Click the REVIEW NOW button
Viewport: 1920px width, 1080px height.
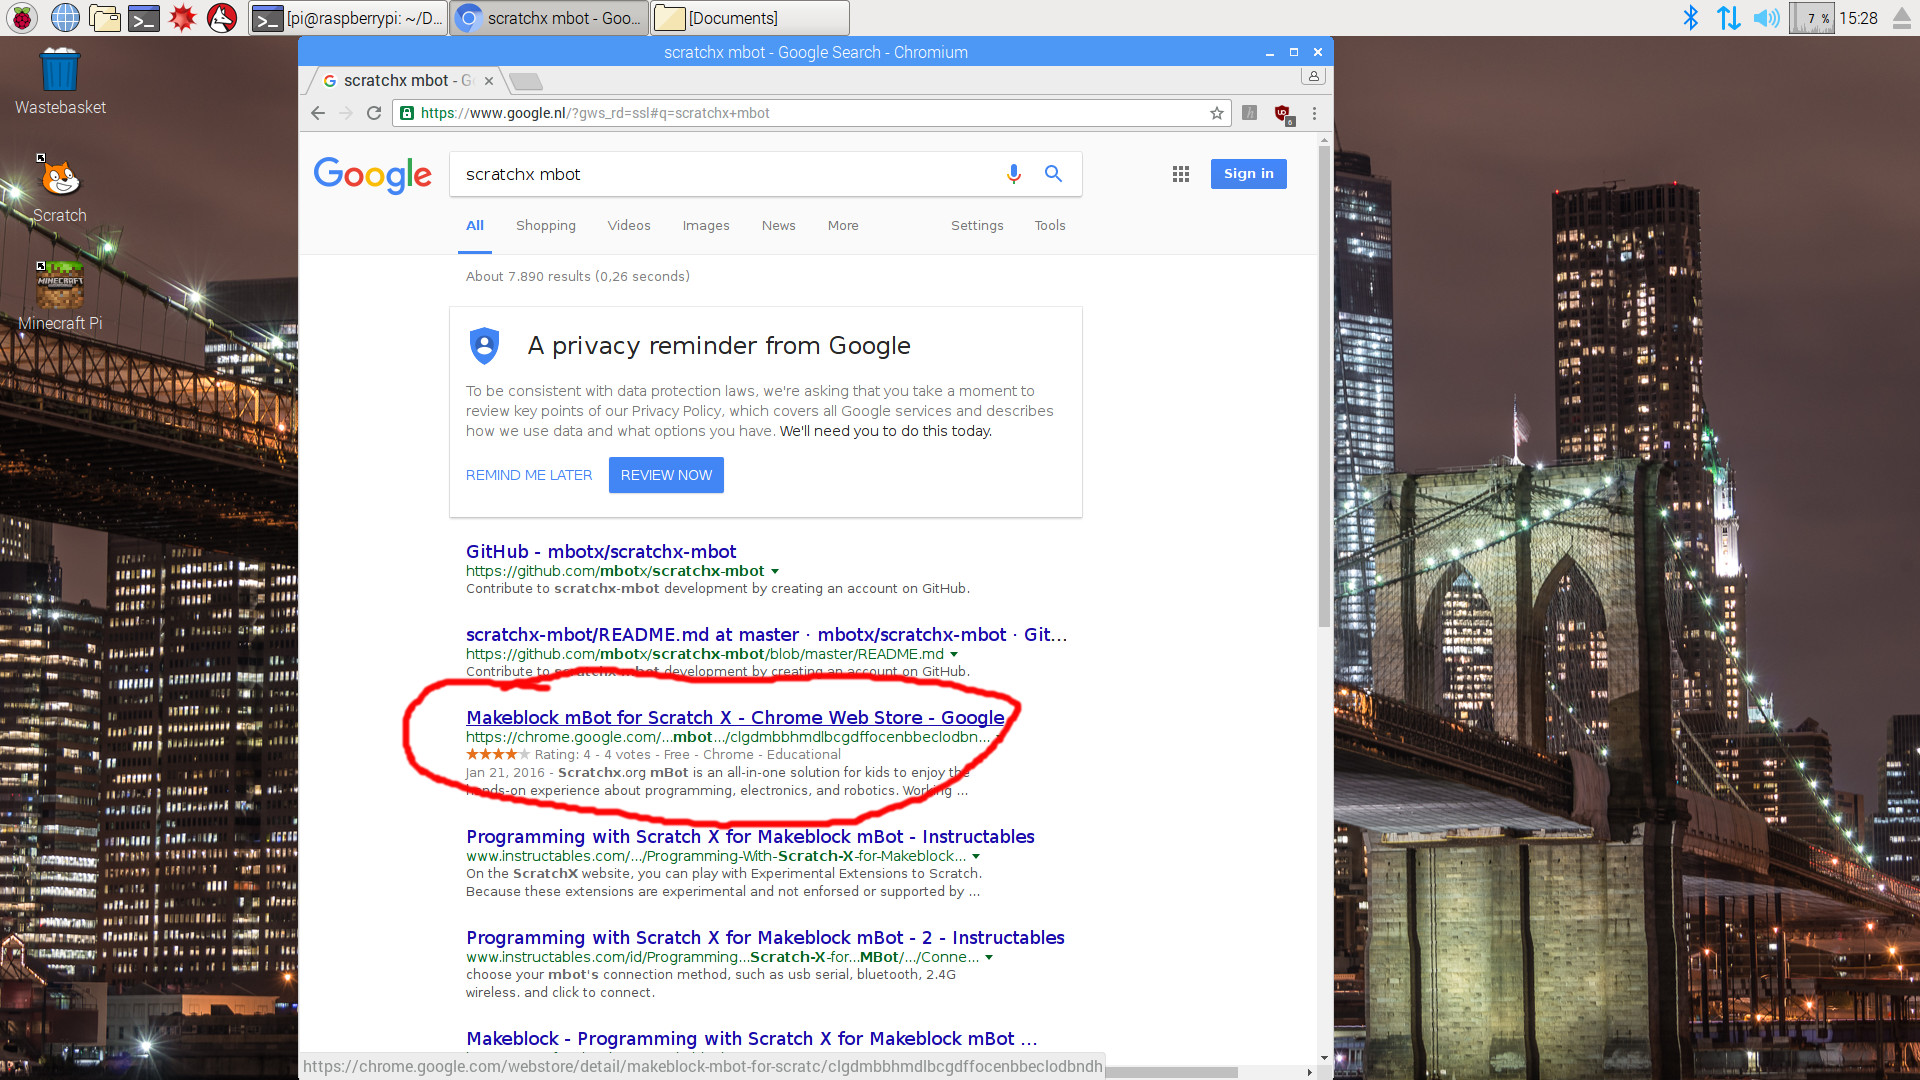pos(666,475)
